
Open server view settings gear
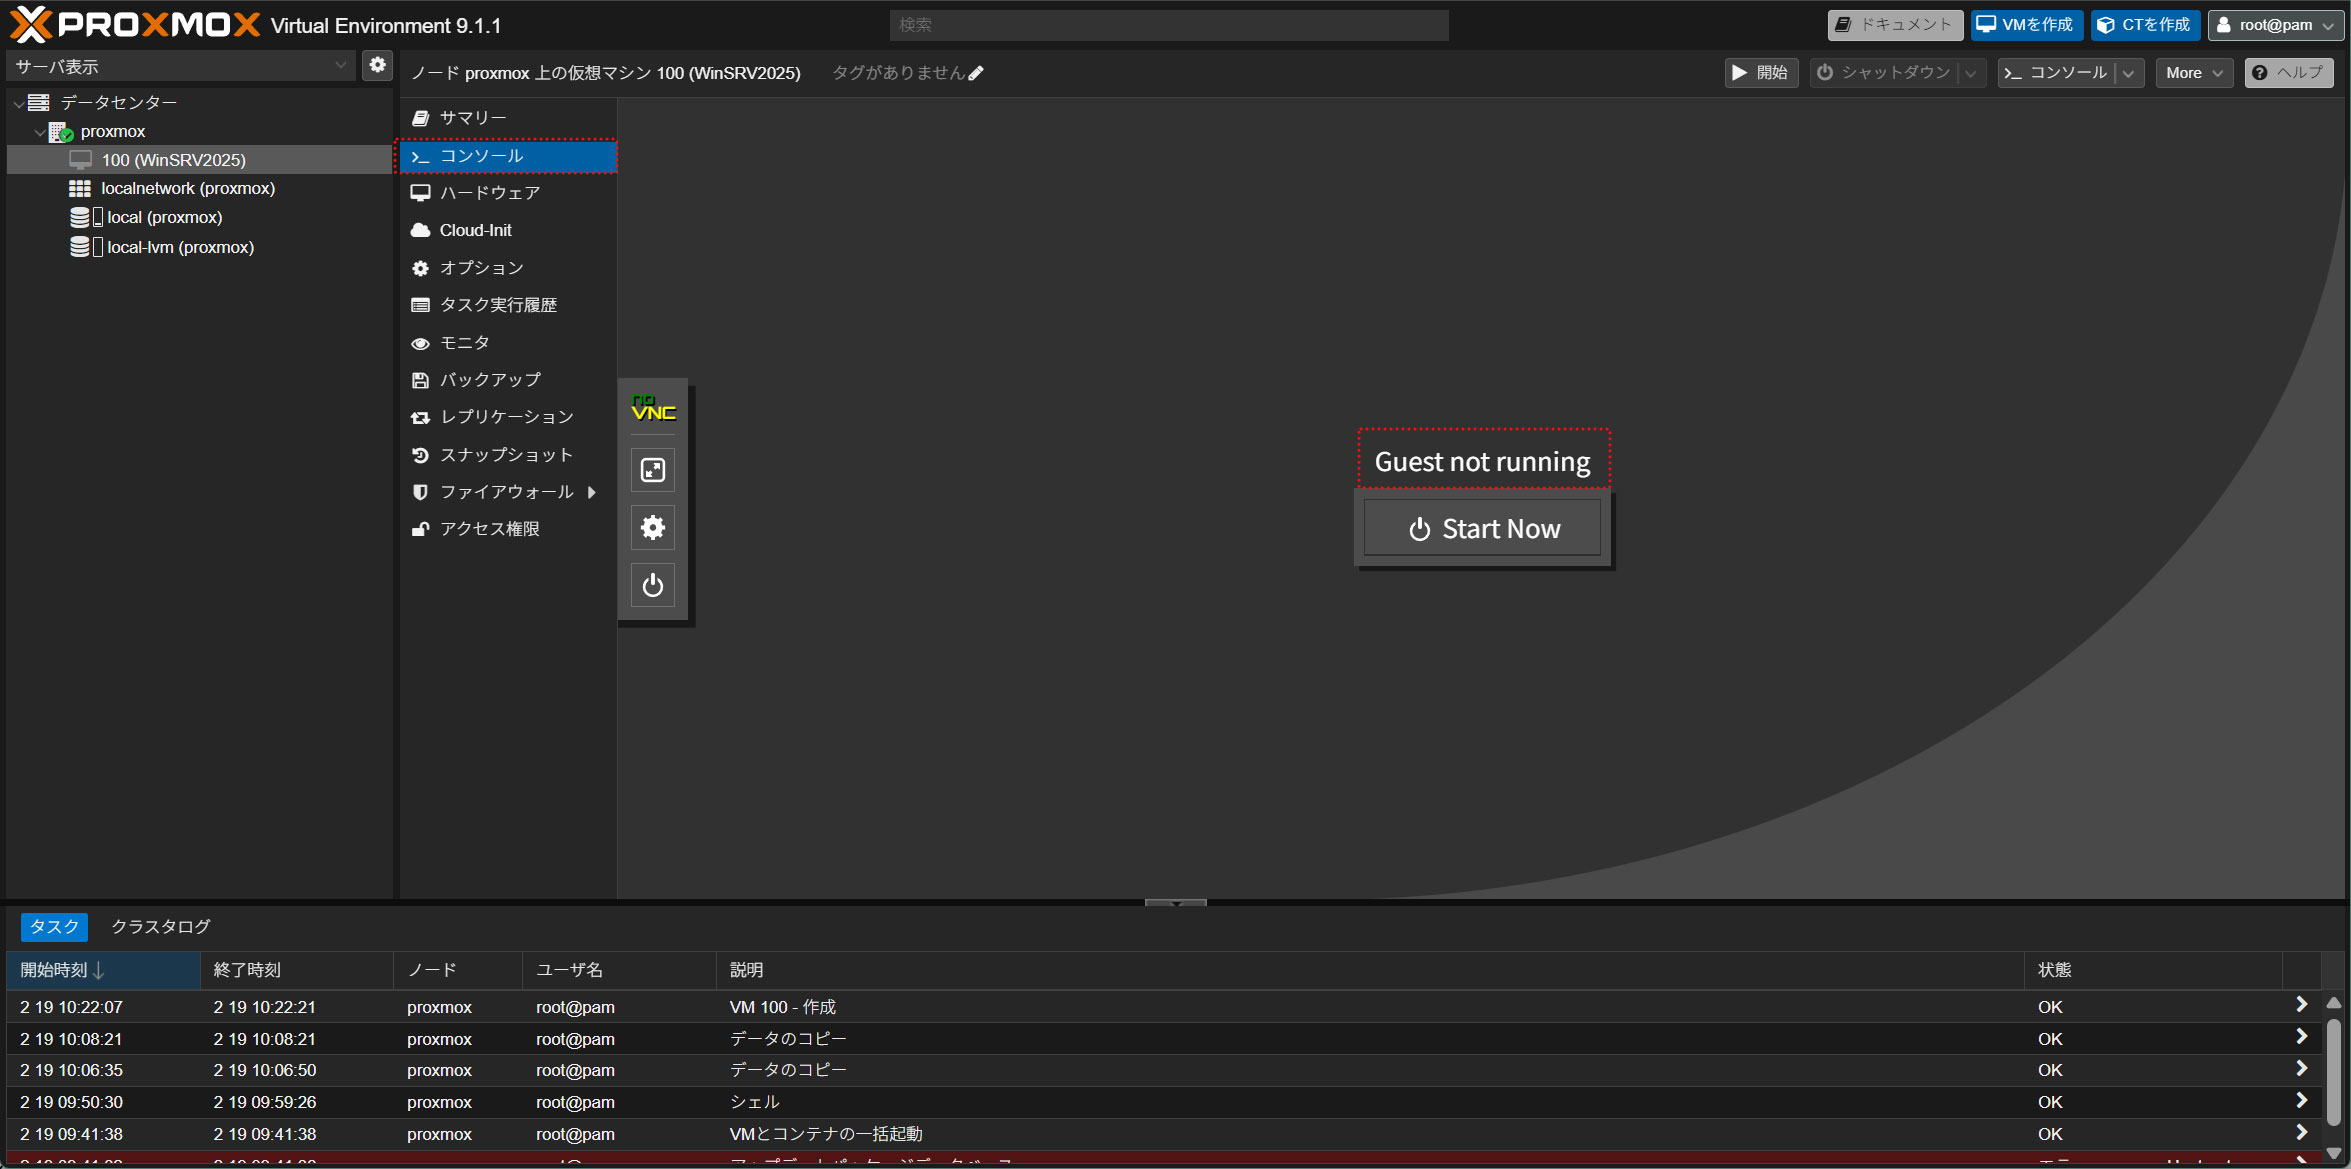[377, 65]
